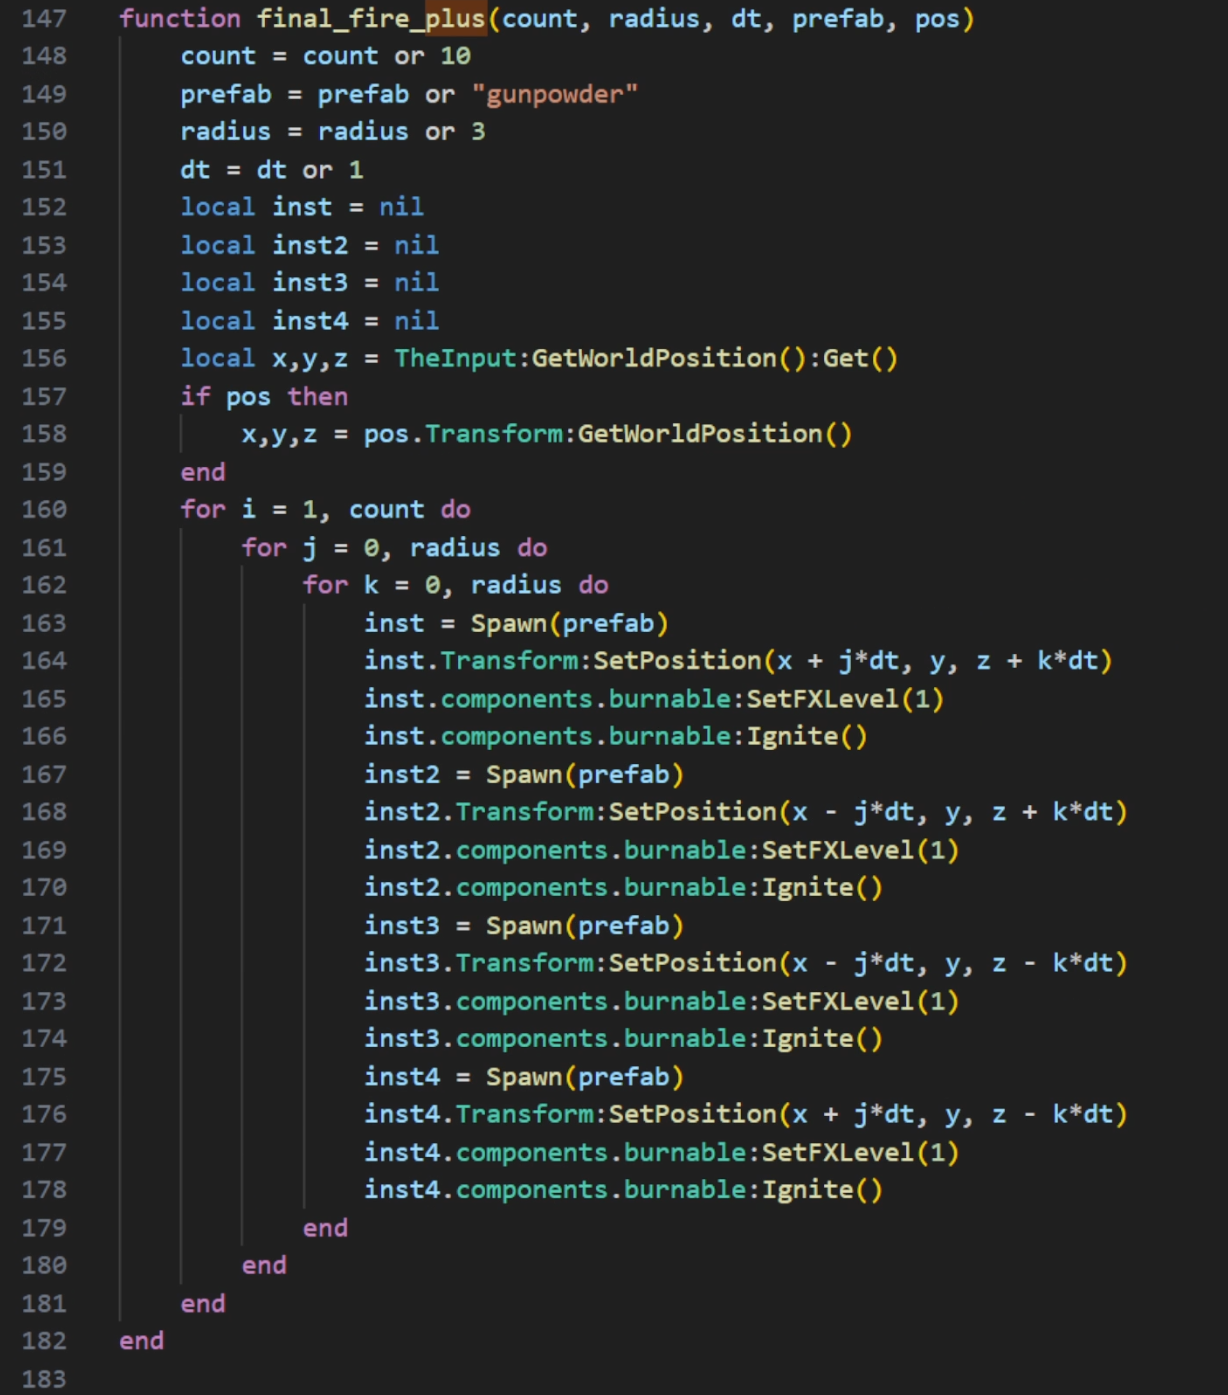
Task: Click 'inst = Spawn(prefab)' on line 163
Action: [516, 624]
